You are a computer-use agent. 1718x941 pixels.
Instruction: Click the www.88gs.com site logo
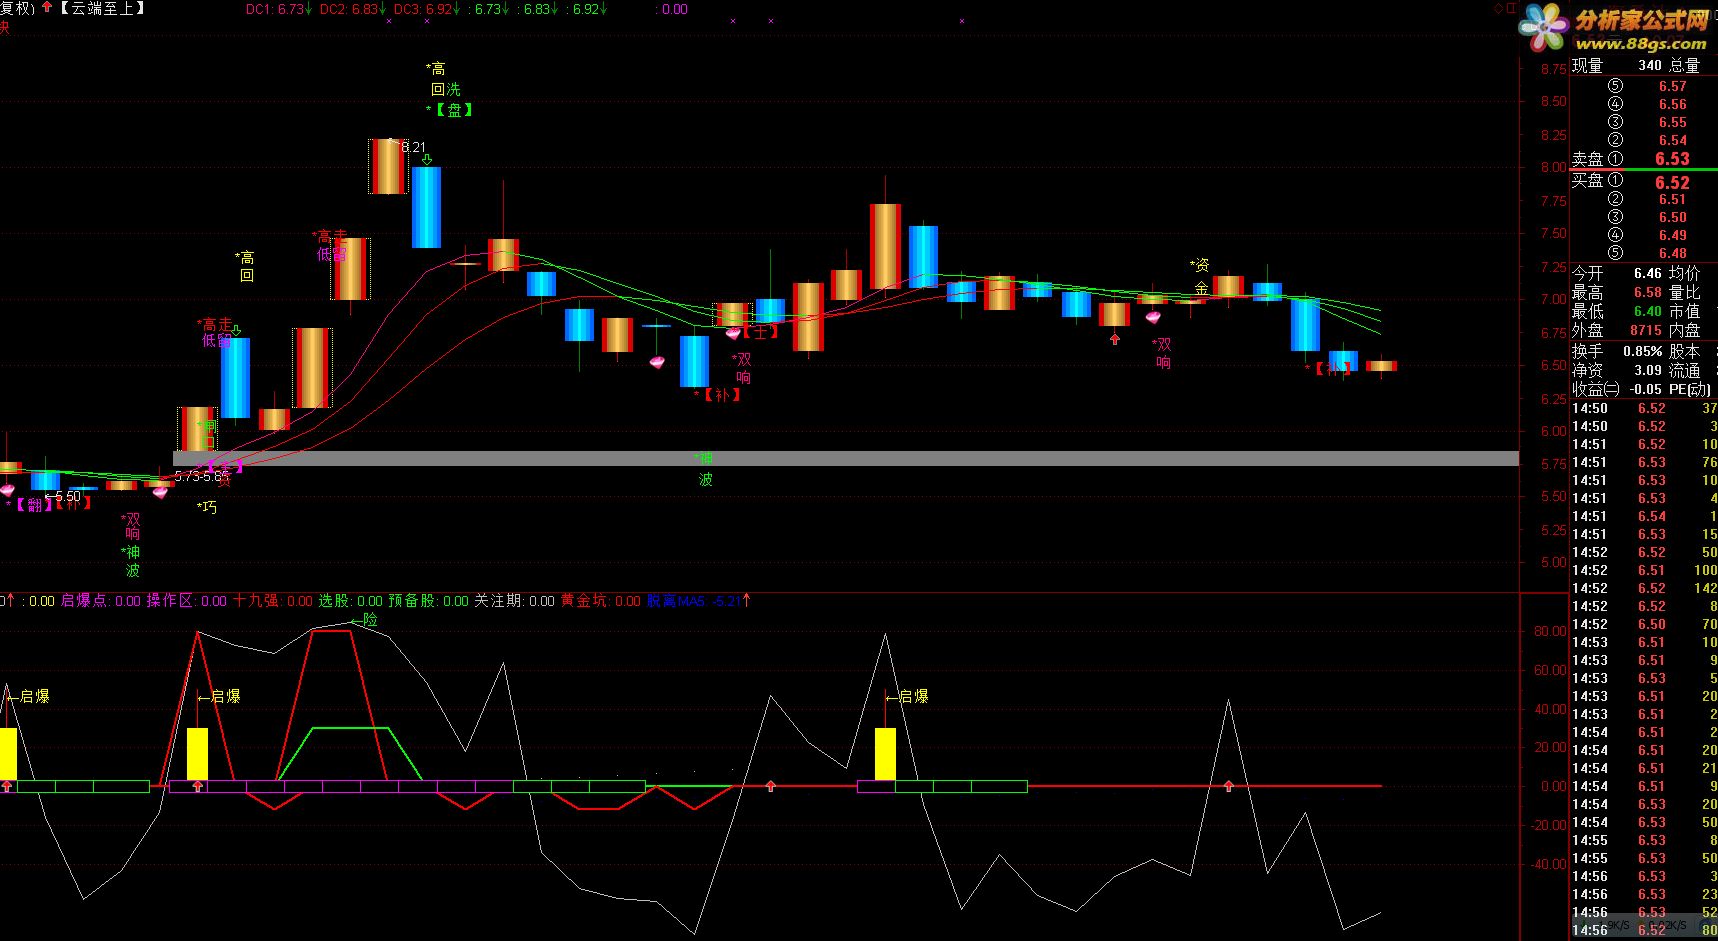[x=1640, y=44]
